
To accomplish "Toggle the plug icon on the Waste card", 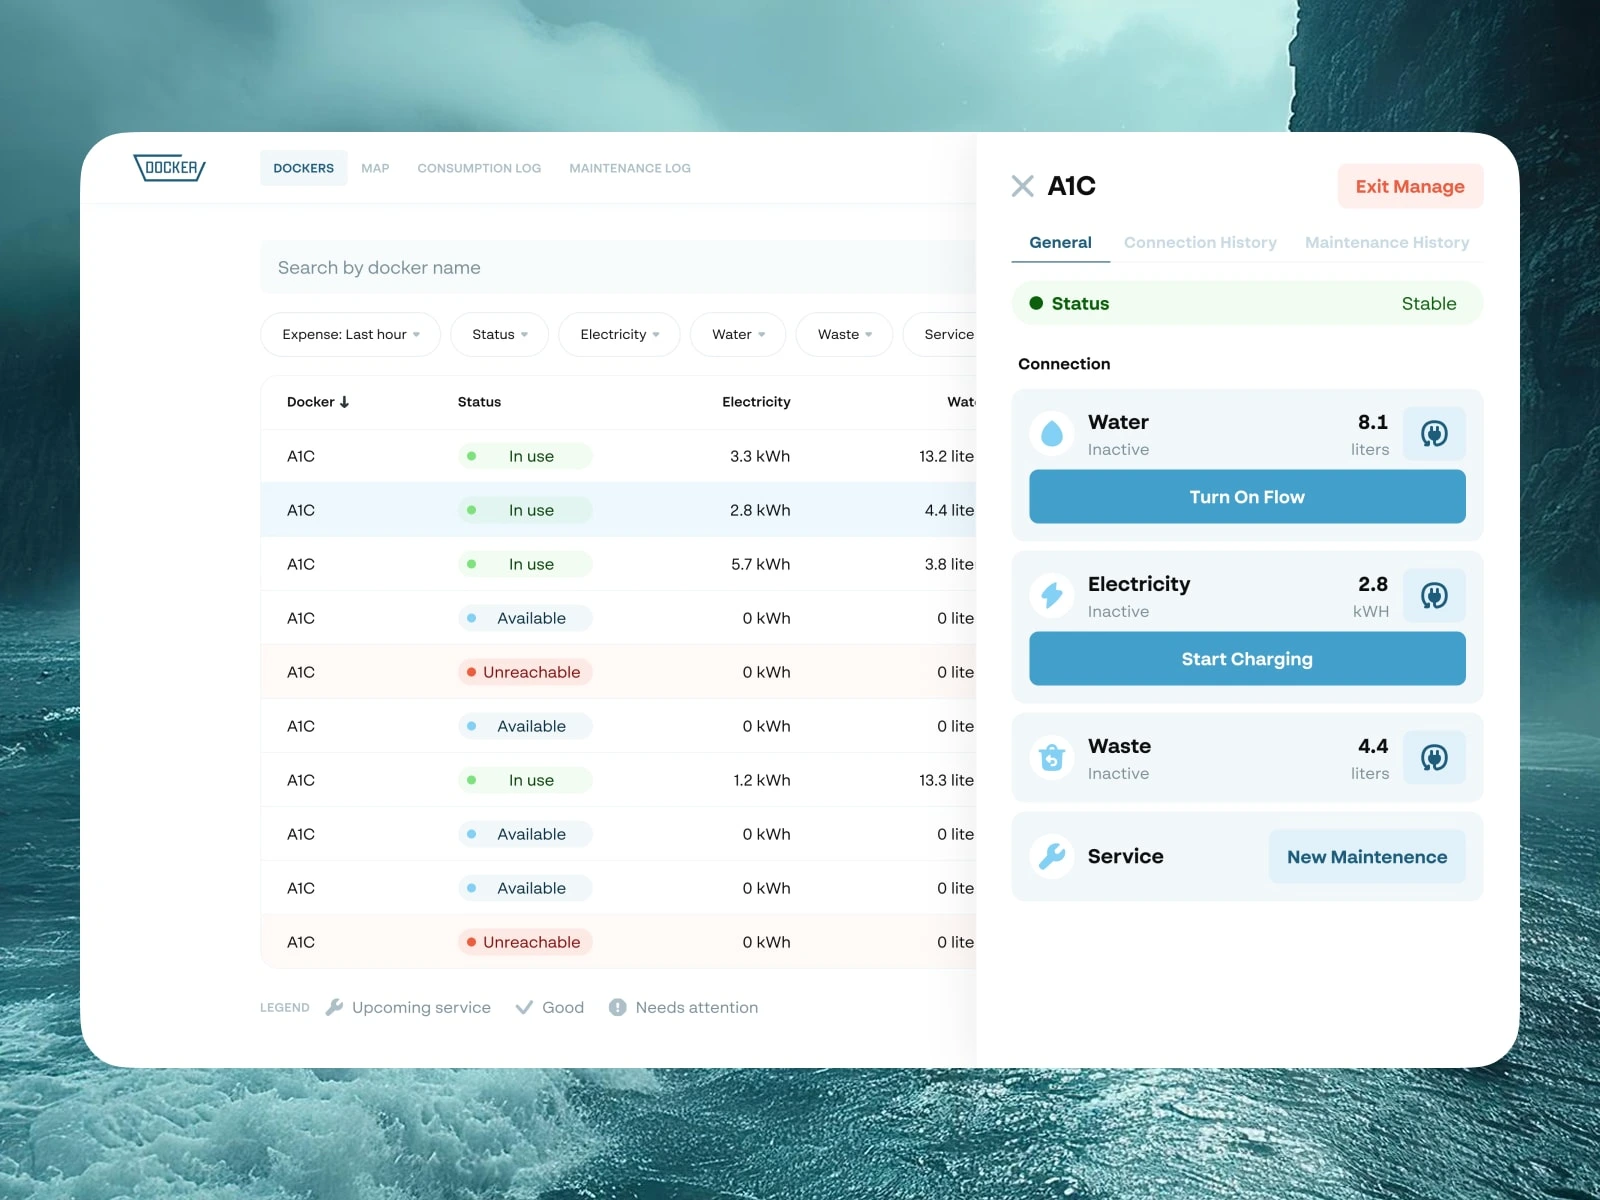I will pyautogui.click(x=1434, y=758).
